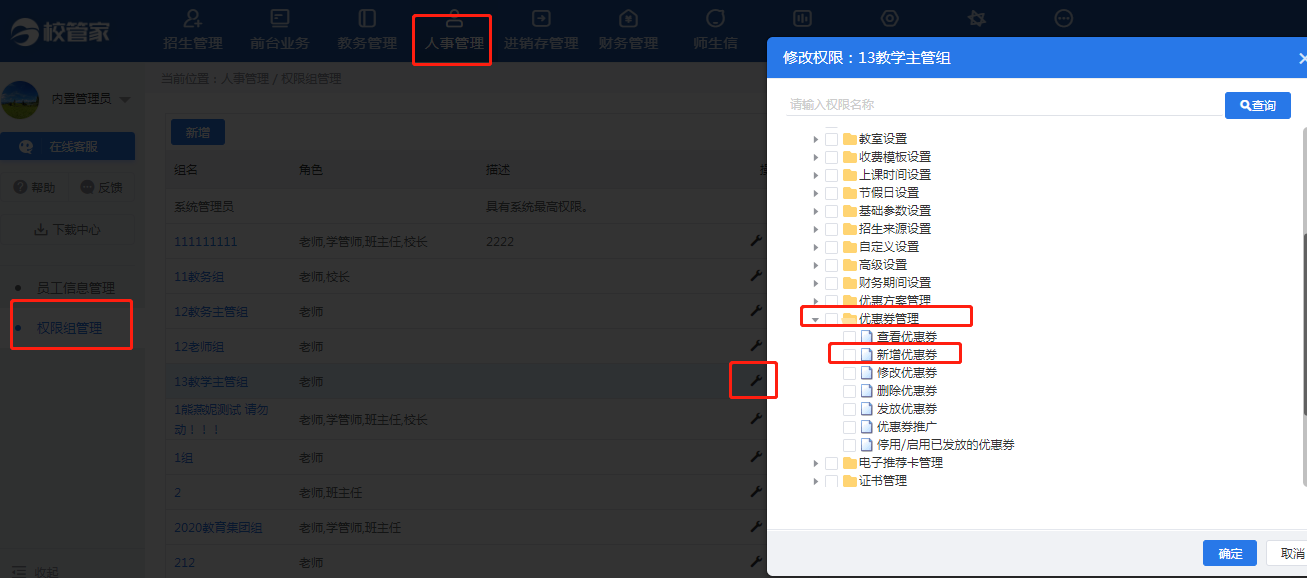
Task: Open the 2020教育集团组 group link
Action: 218,527
